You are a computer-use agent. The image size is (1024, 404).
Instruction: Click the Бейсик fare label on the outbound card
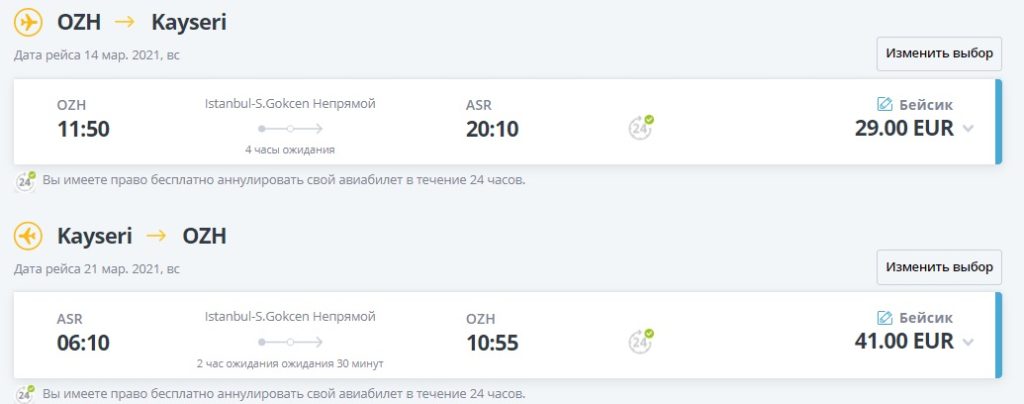pos(926,104)
